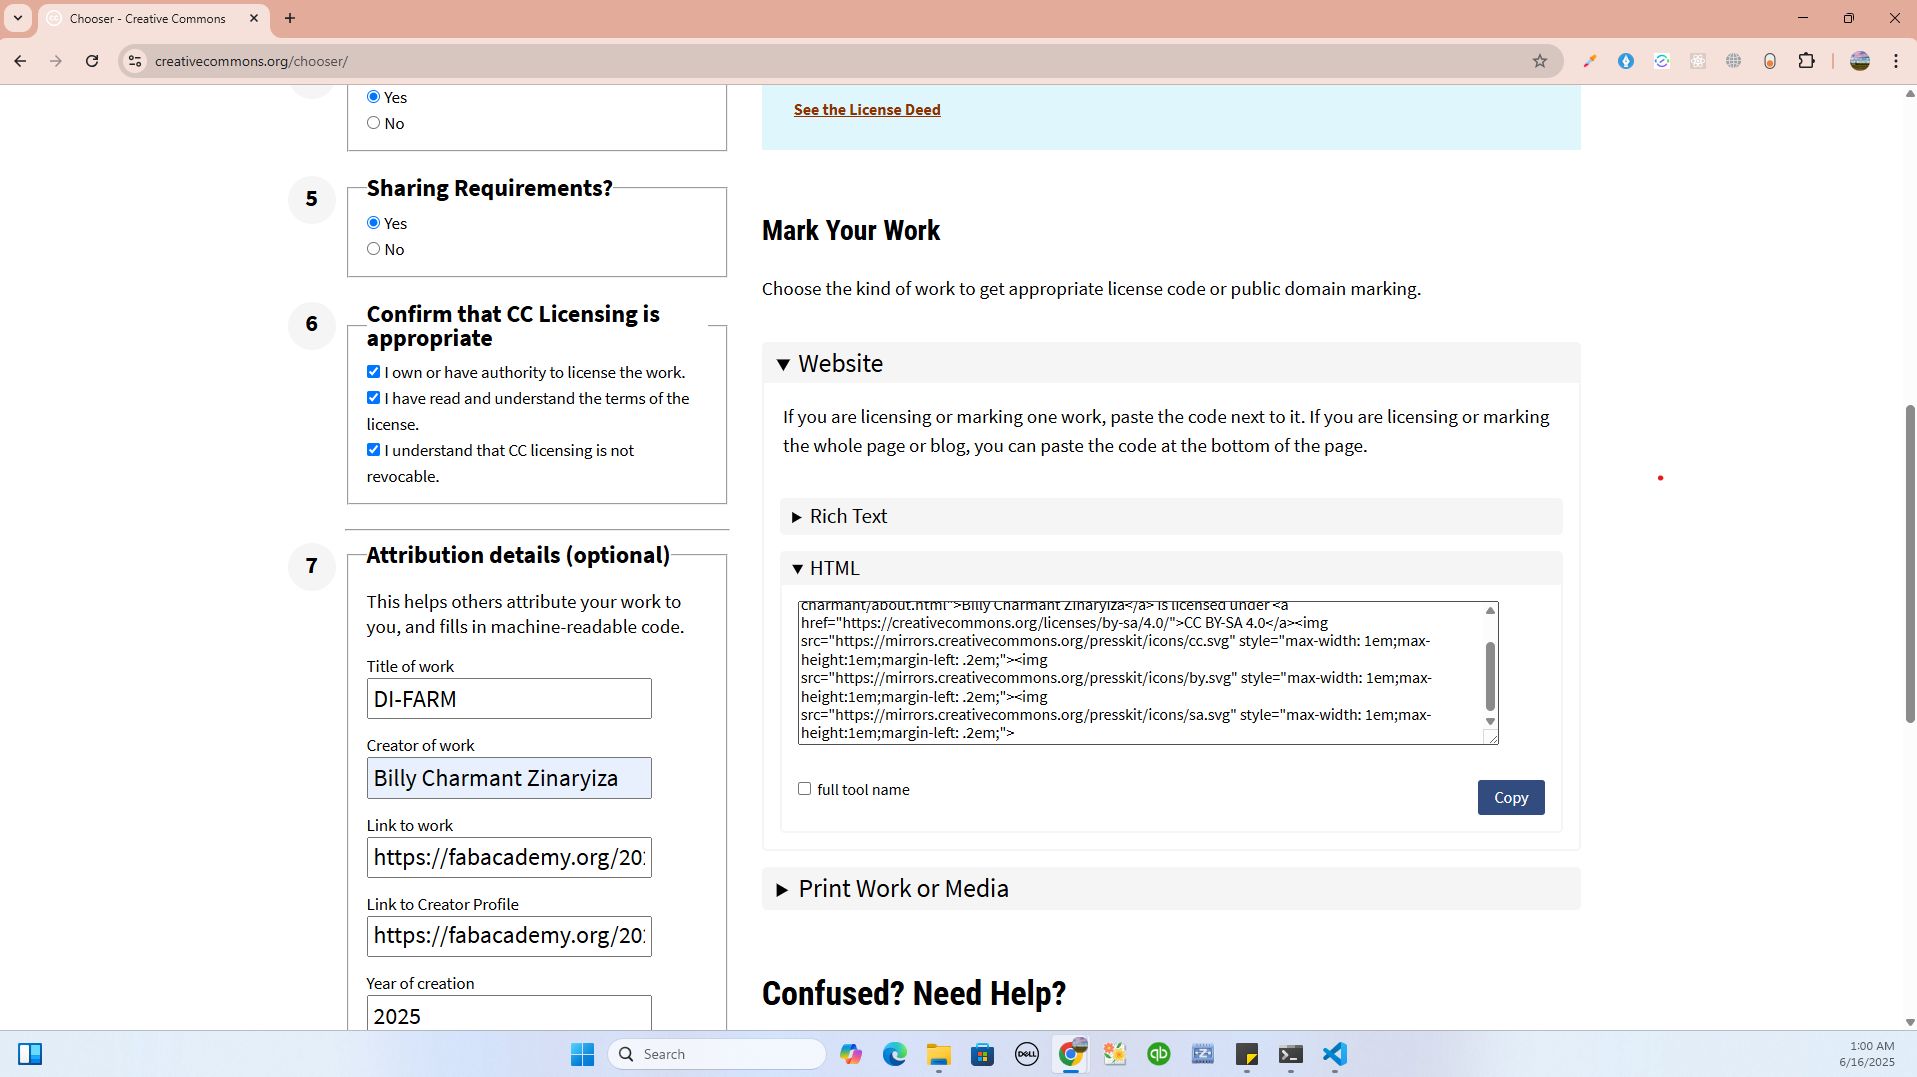1917x1077 pixels.
Task: Click the HTML code box scroll-up arrow
Action: pos(1490,611)
